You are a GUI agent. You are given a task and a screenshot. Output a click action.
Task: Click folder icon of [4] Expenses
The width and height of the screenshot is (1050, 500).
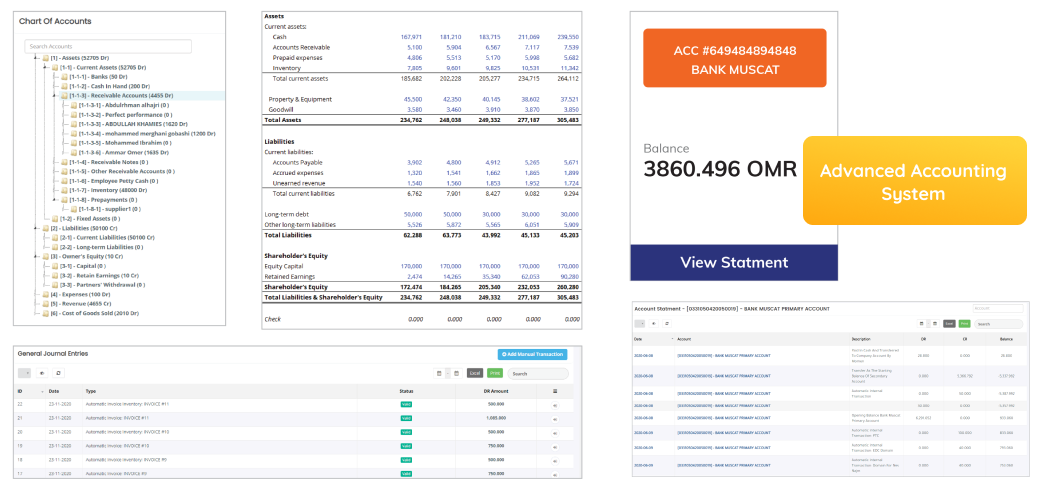pyautogui.click(x=46, y=294)
